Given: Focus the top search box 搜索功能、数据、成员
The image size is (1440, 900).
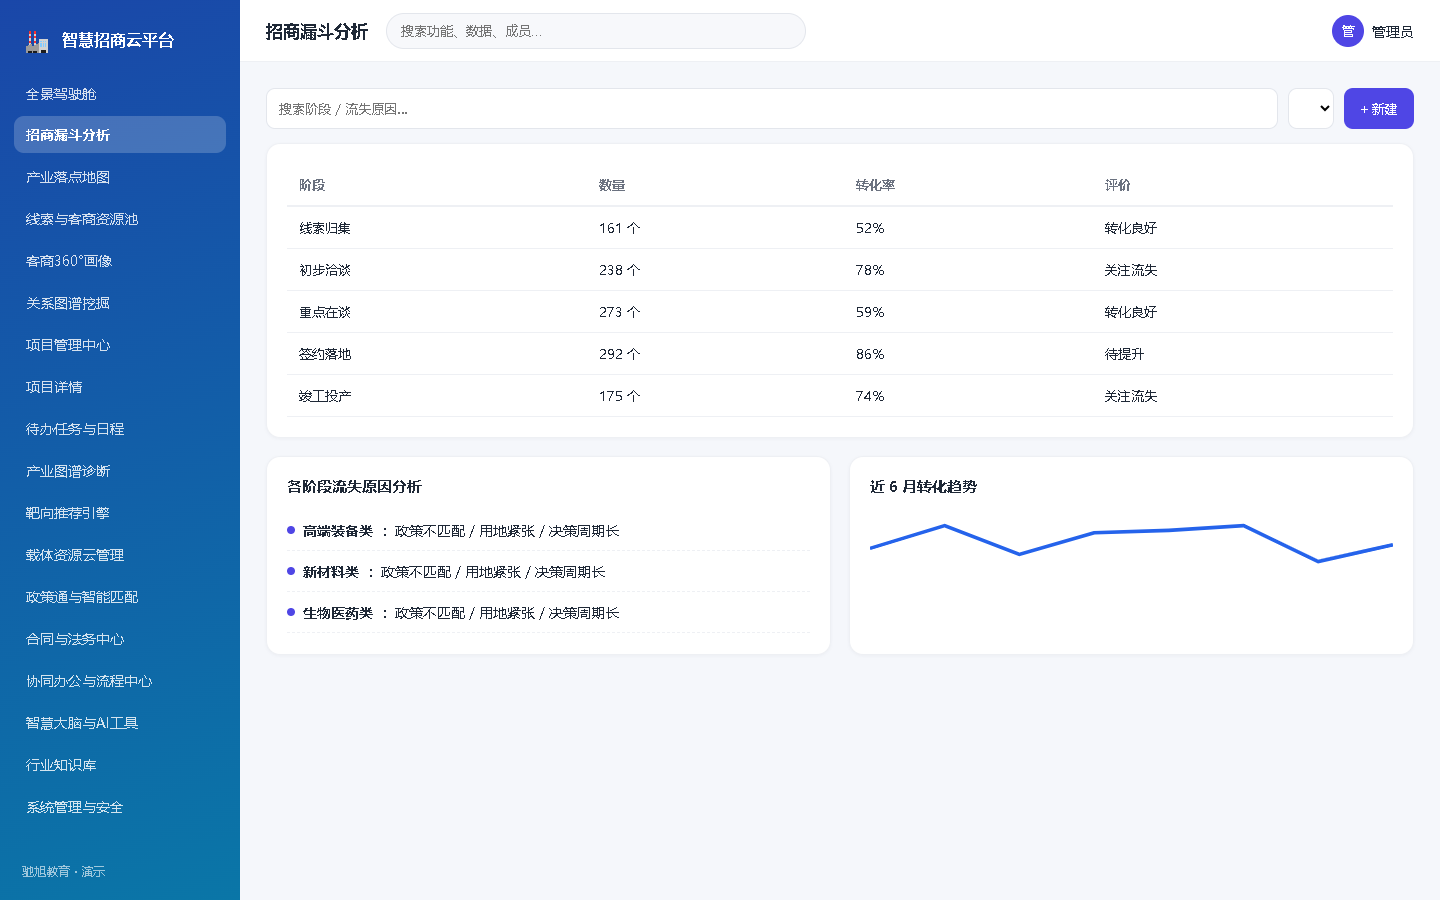Looking at the screenshot, I should coord(596,31).
